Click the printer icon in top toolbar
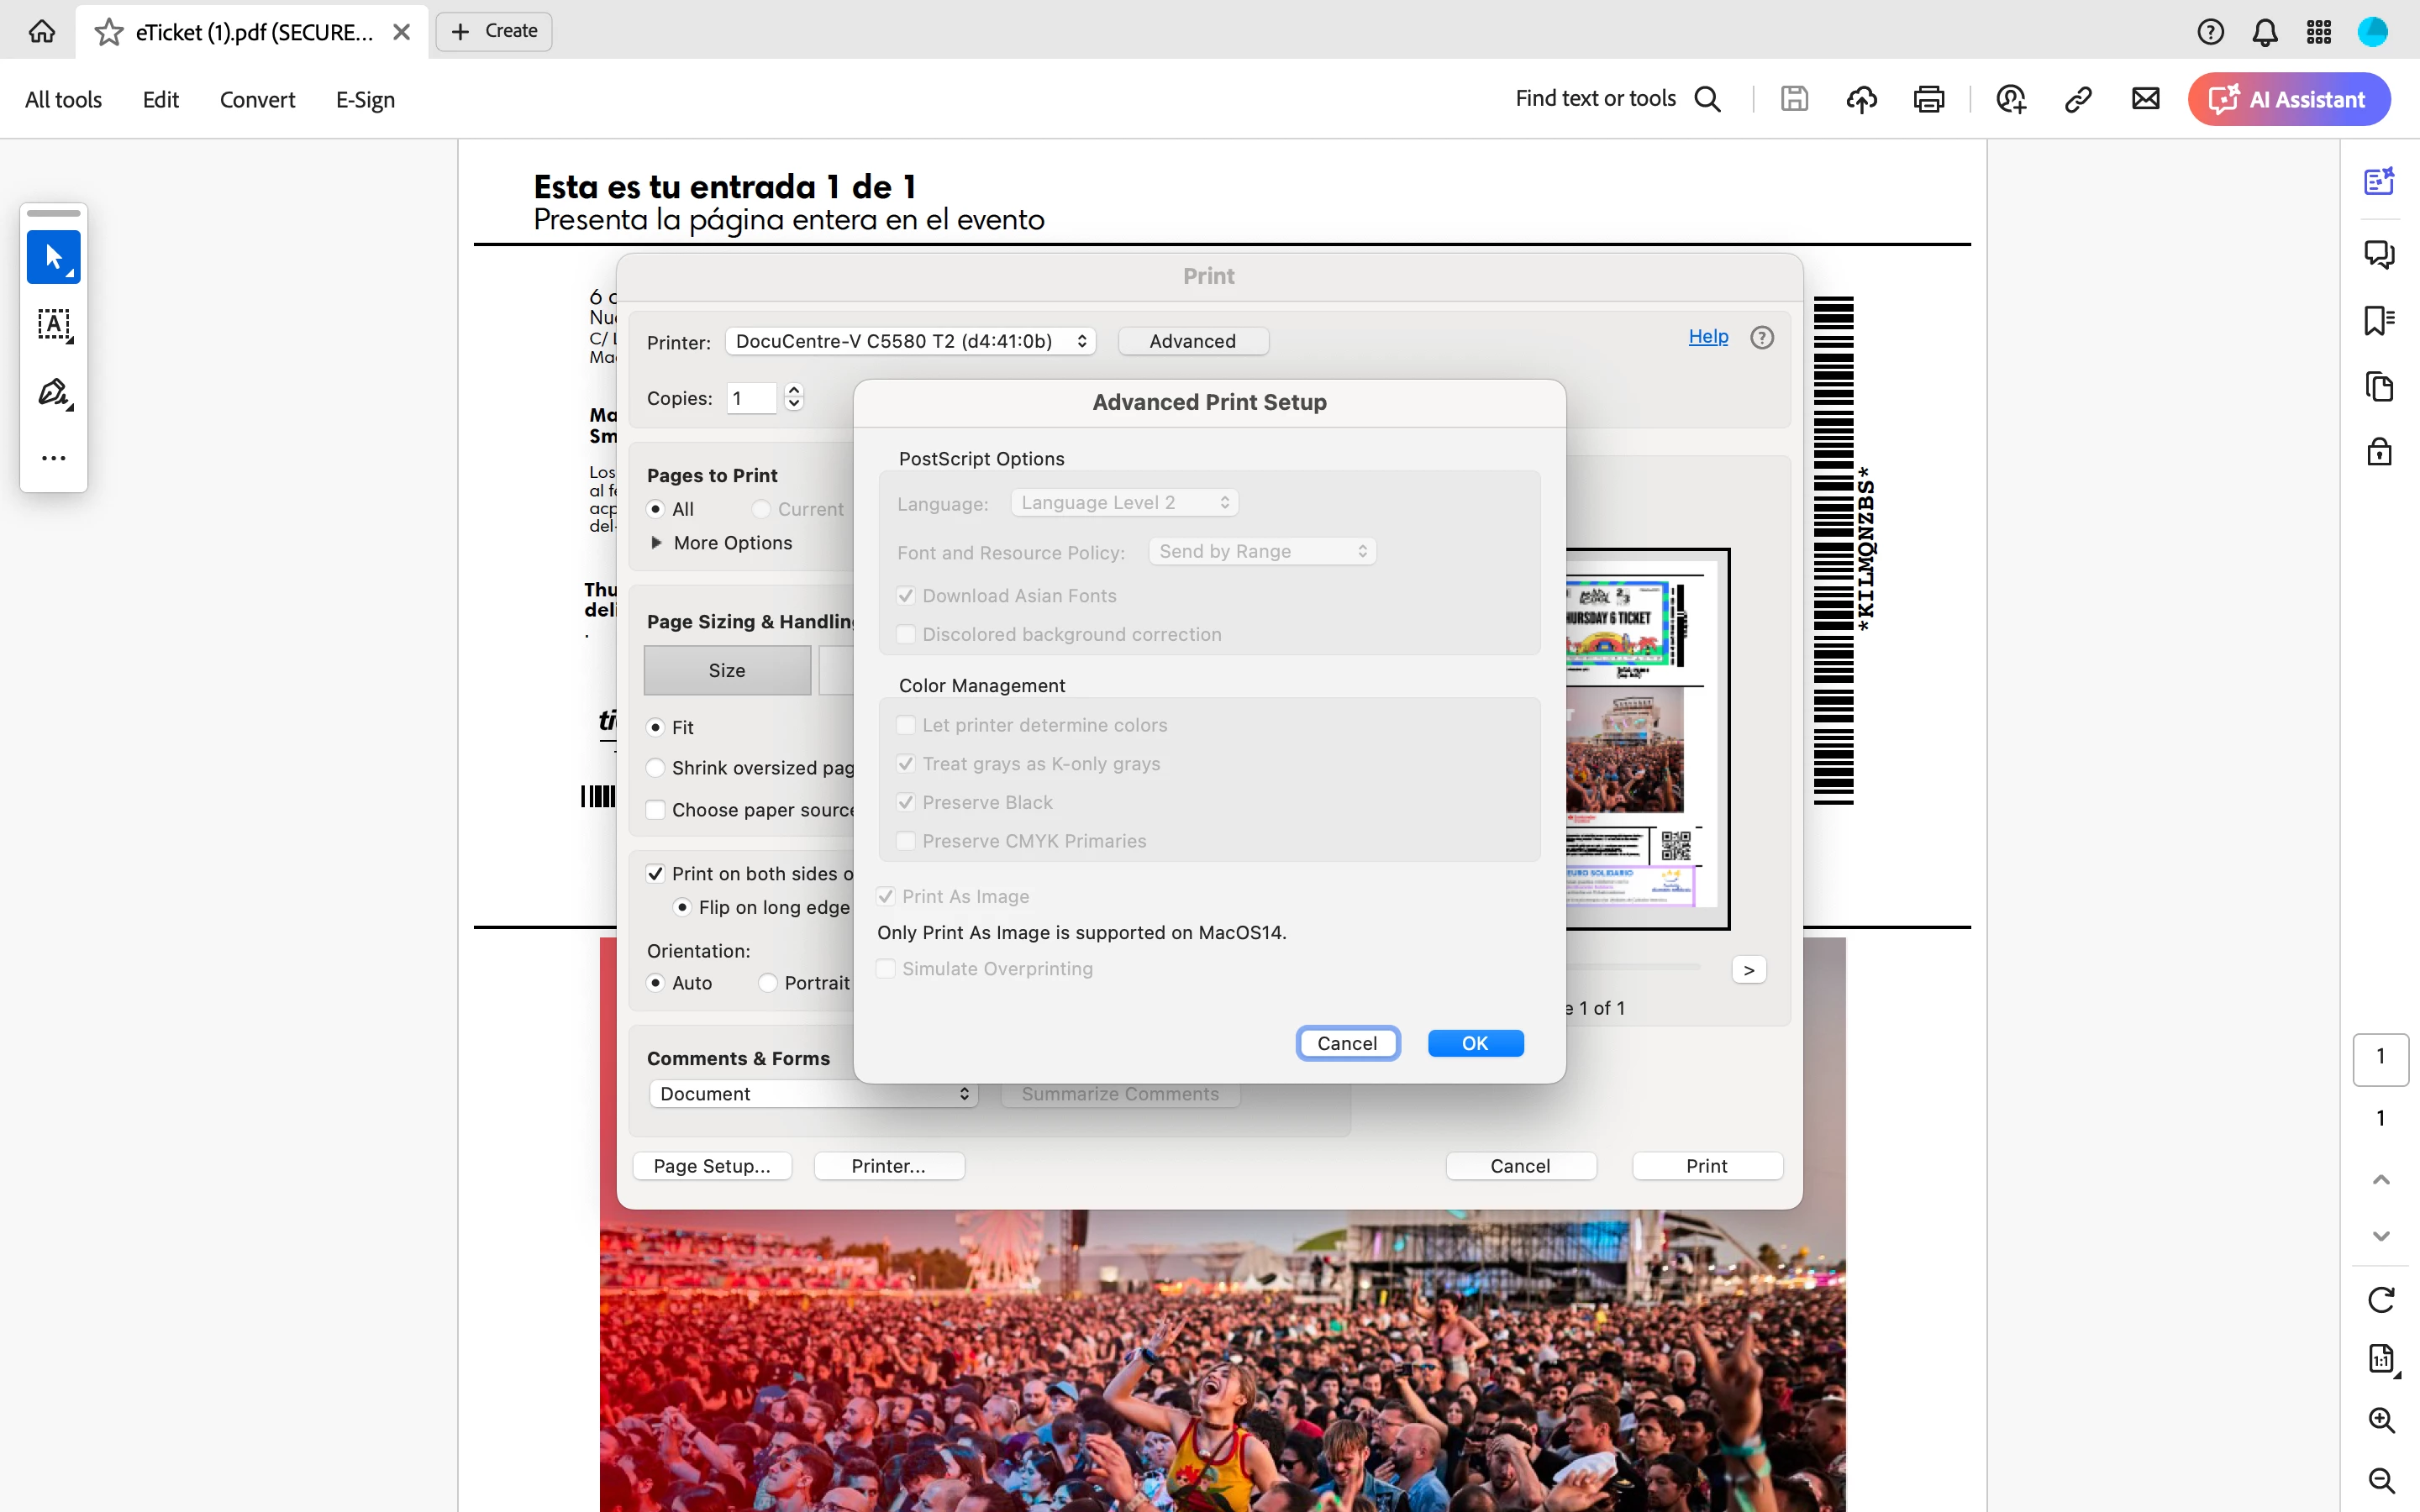The width and height of the screenshot is (2420, 1512). 1928,99
